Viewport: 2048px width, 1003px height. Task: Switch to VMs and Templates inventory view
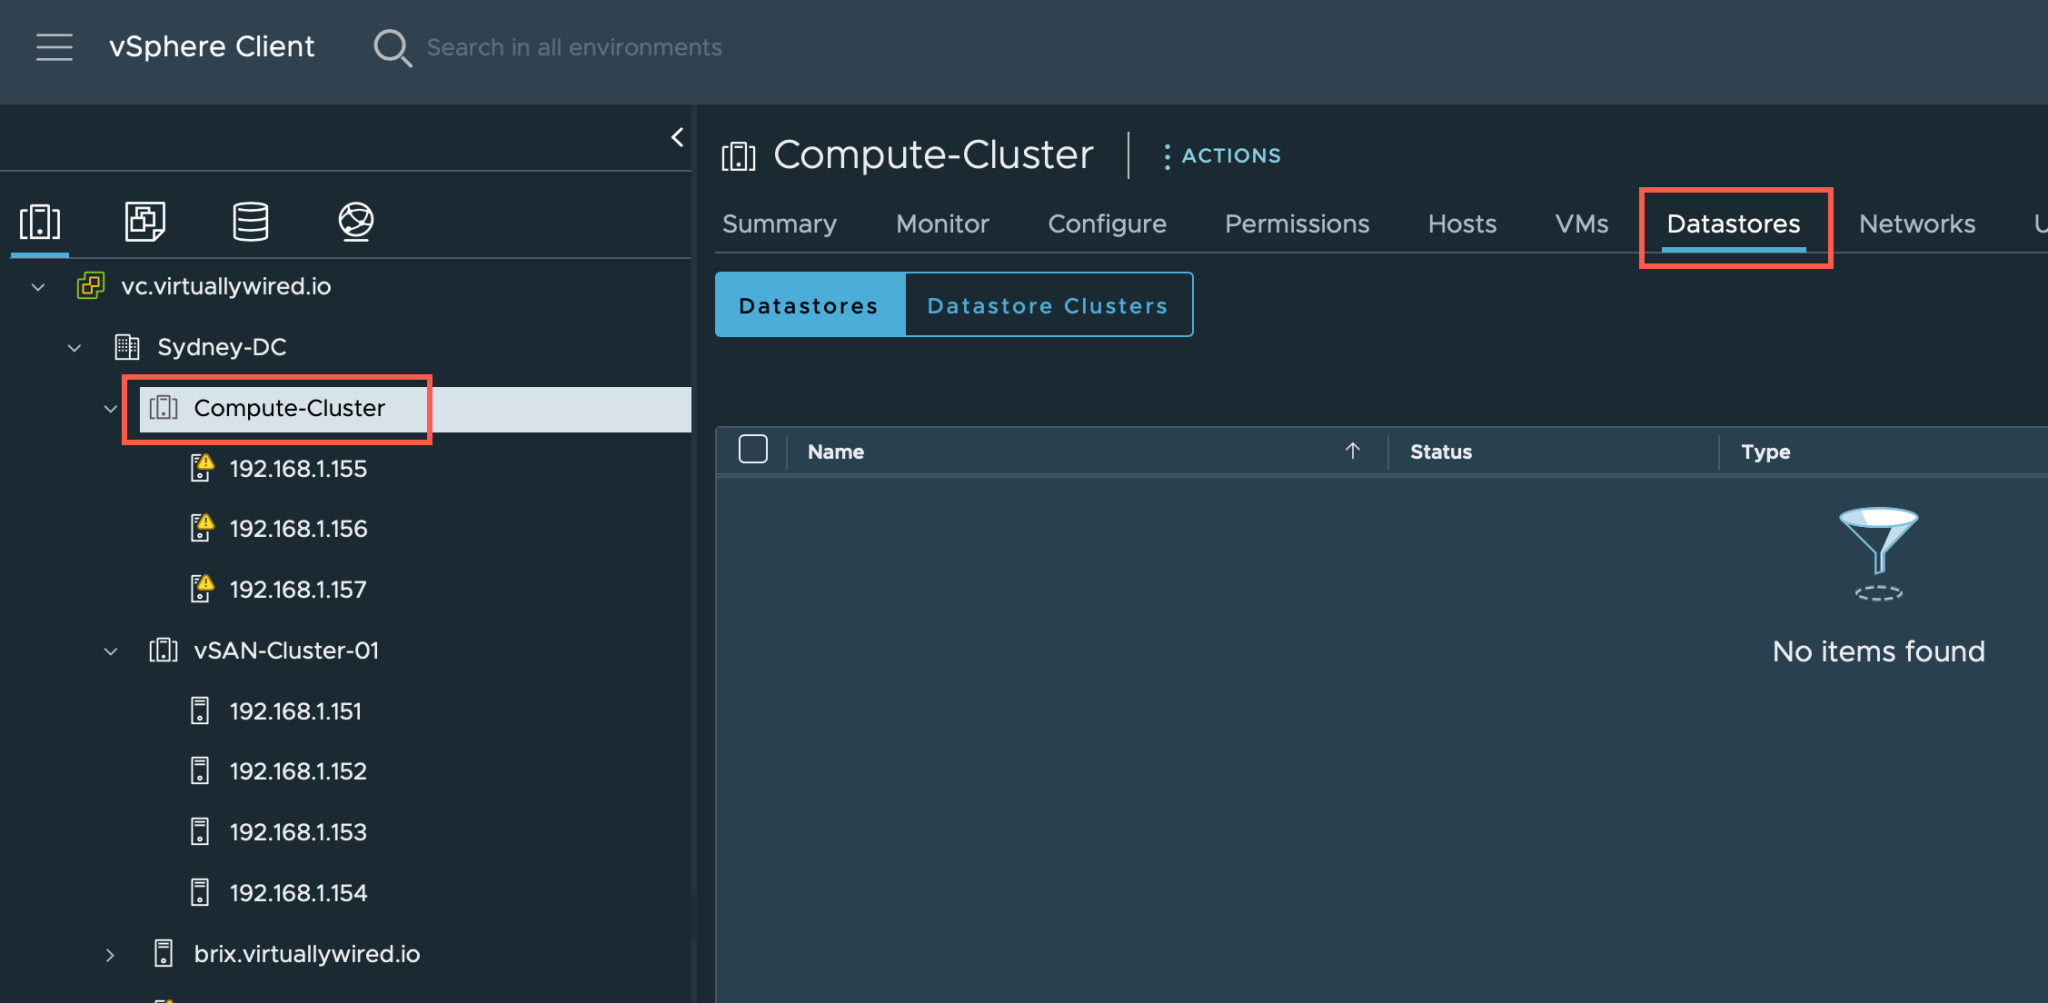point(145,221)
